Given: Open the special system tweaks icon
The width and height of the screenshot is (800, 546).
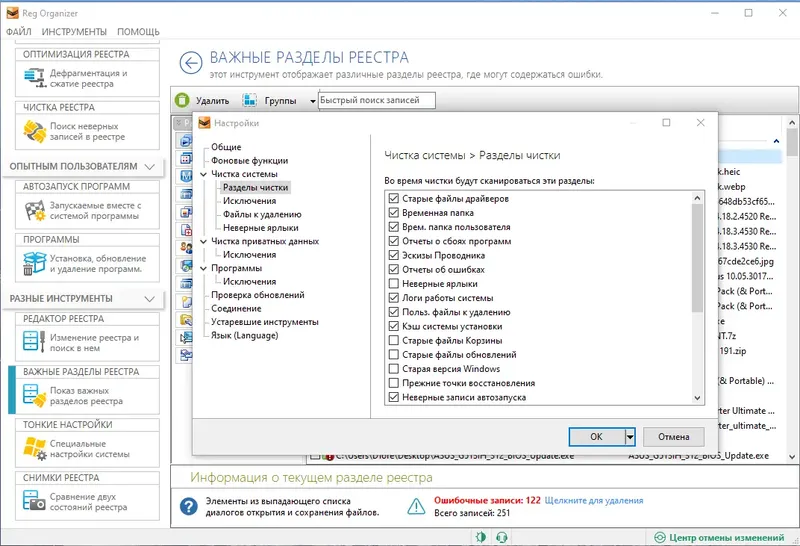Looking at the screenshot, I should coord(35,449).
